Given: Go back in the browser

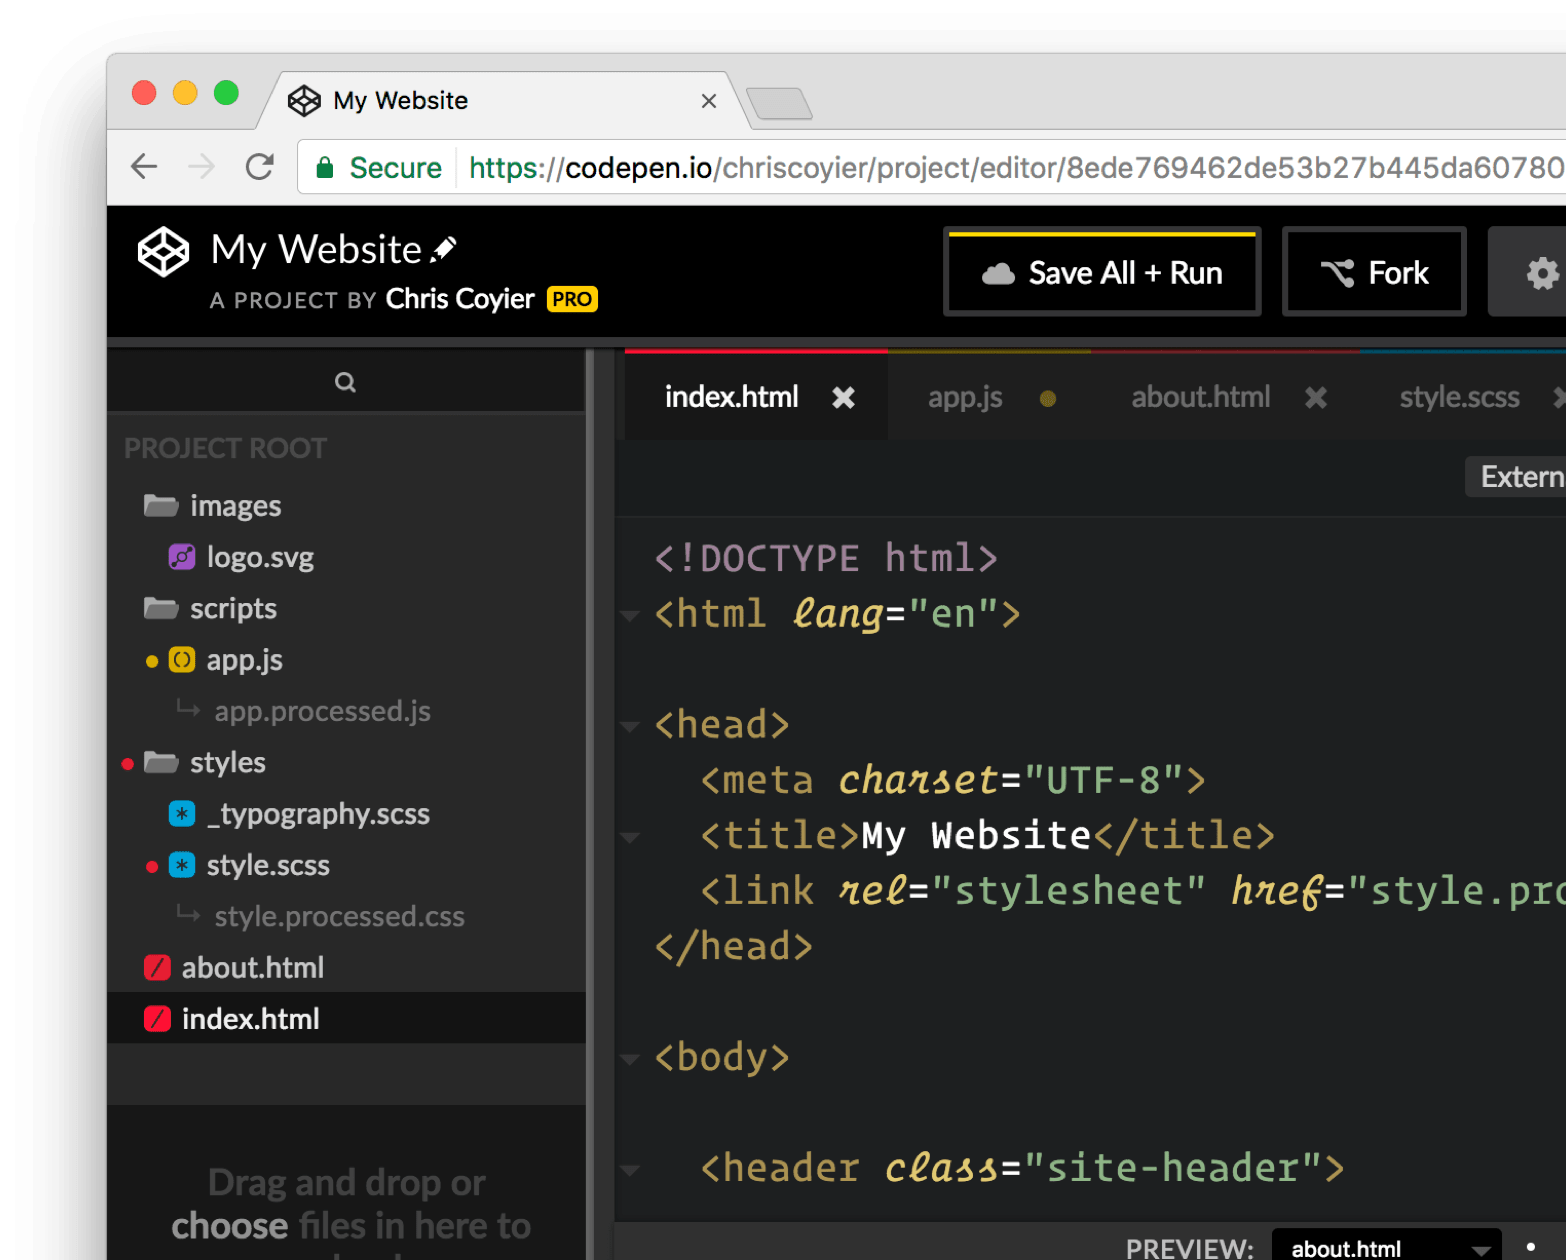Looking at the screenshot, I should click(145, 166).
